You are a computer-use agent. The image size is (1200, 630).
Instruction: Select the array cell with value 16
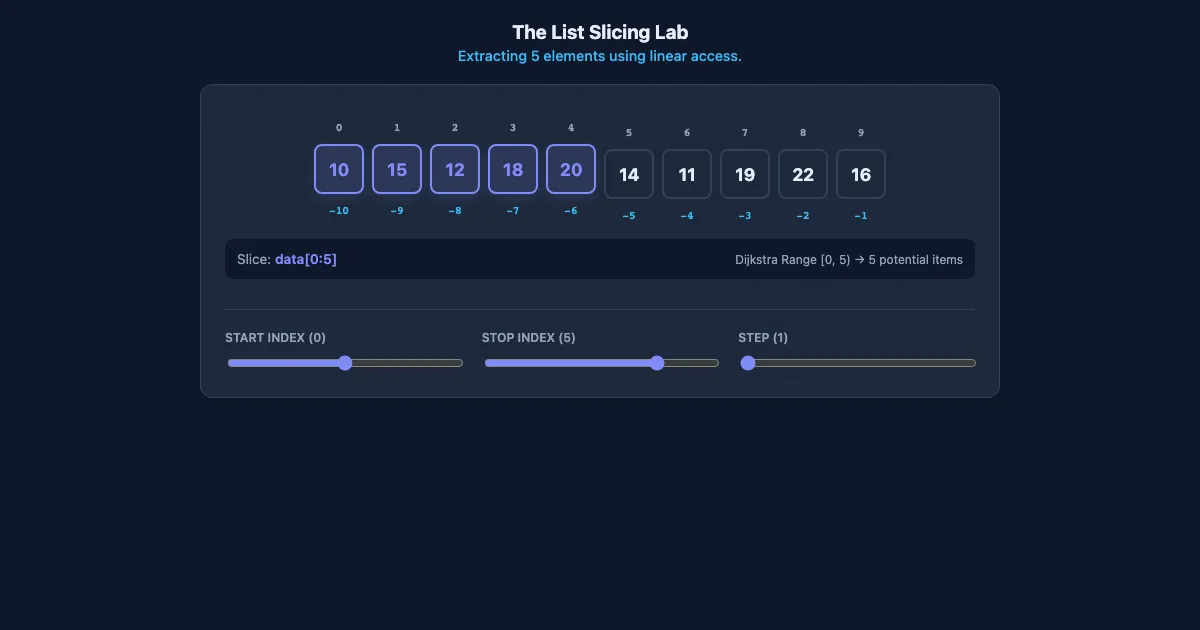861,174
